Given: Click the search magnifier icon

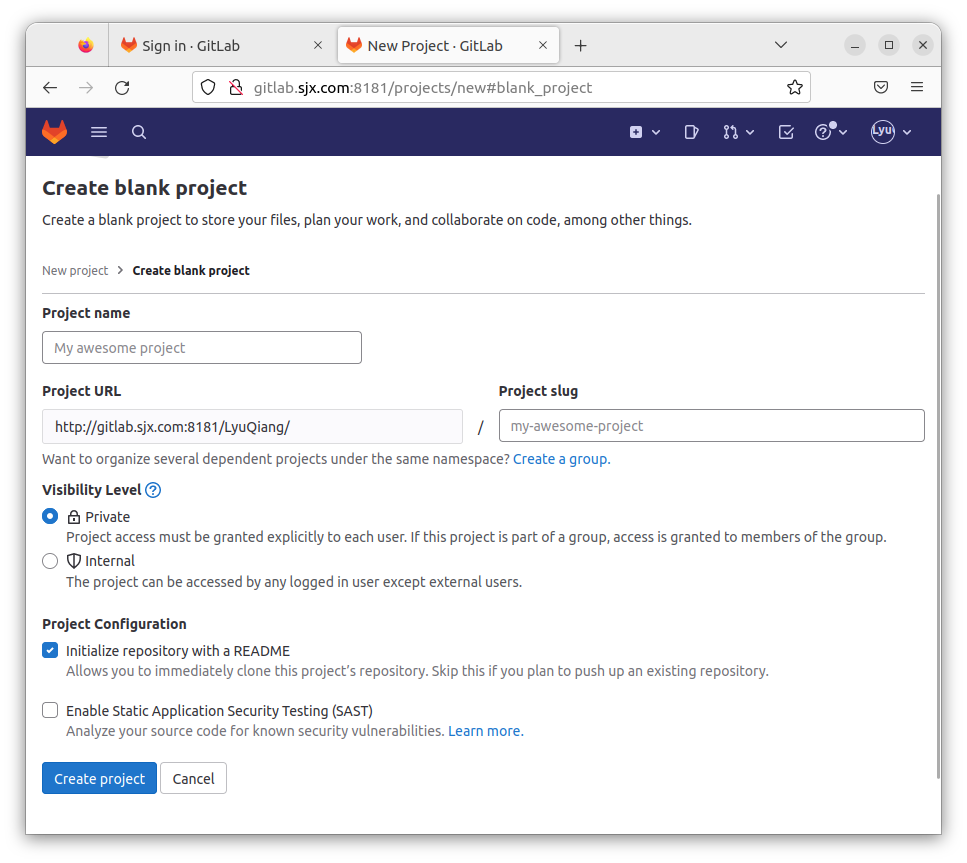Looking at the screenshot, I should (139, 132).
